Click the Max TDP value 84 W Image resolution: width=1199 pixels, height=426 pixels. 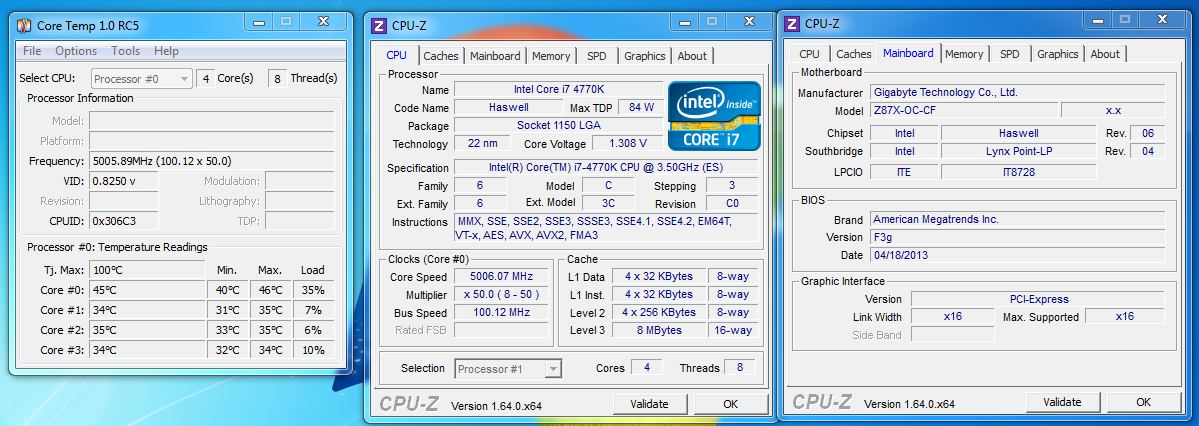(641, 108)
